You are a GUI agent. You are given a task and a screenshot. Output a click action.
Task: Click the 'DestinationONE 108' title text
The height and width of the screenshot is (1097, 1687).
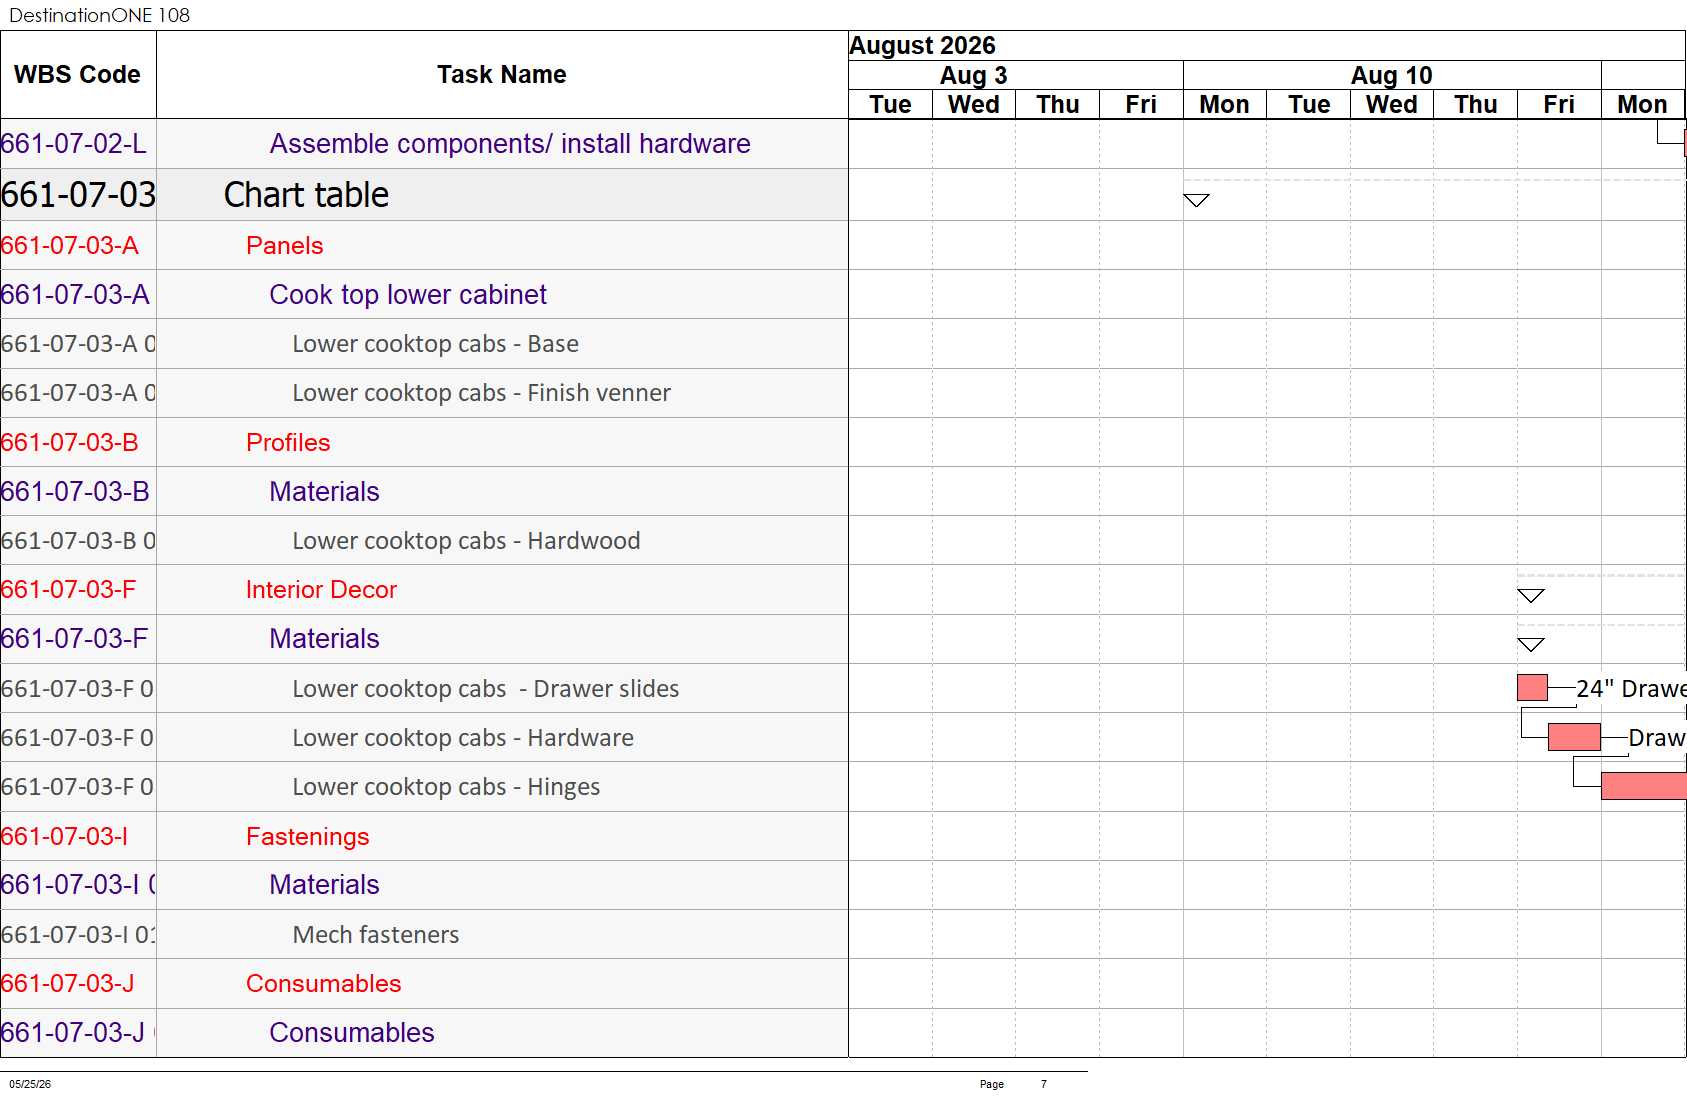tap(99, 15)
